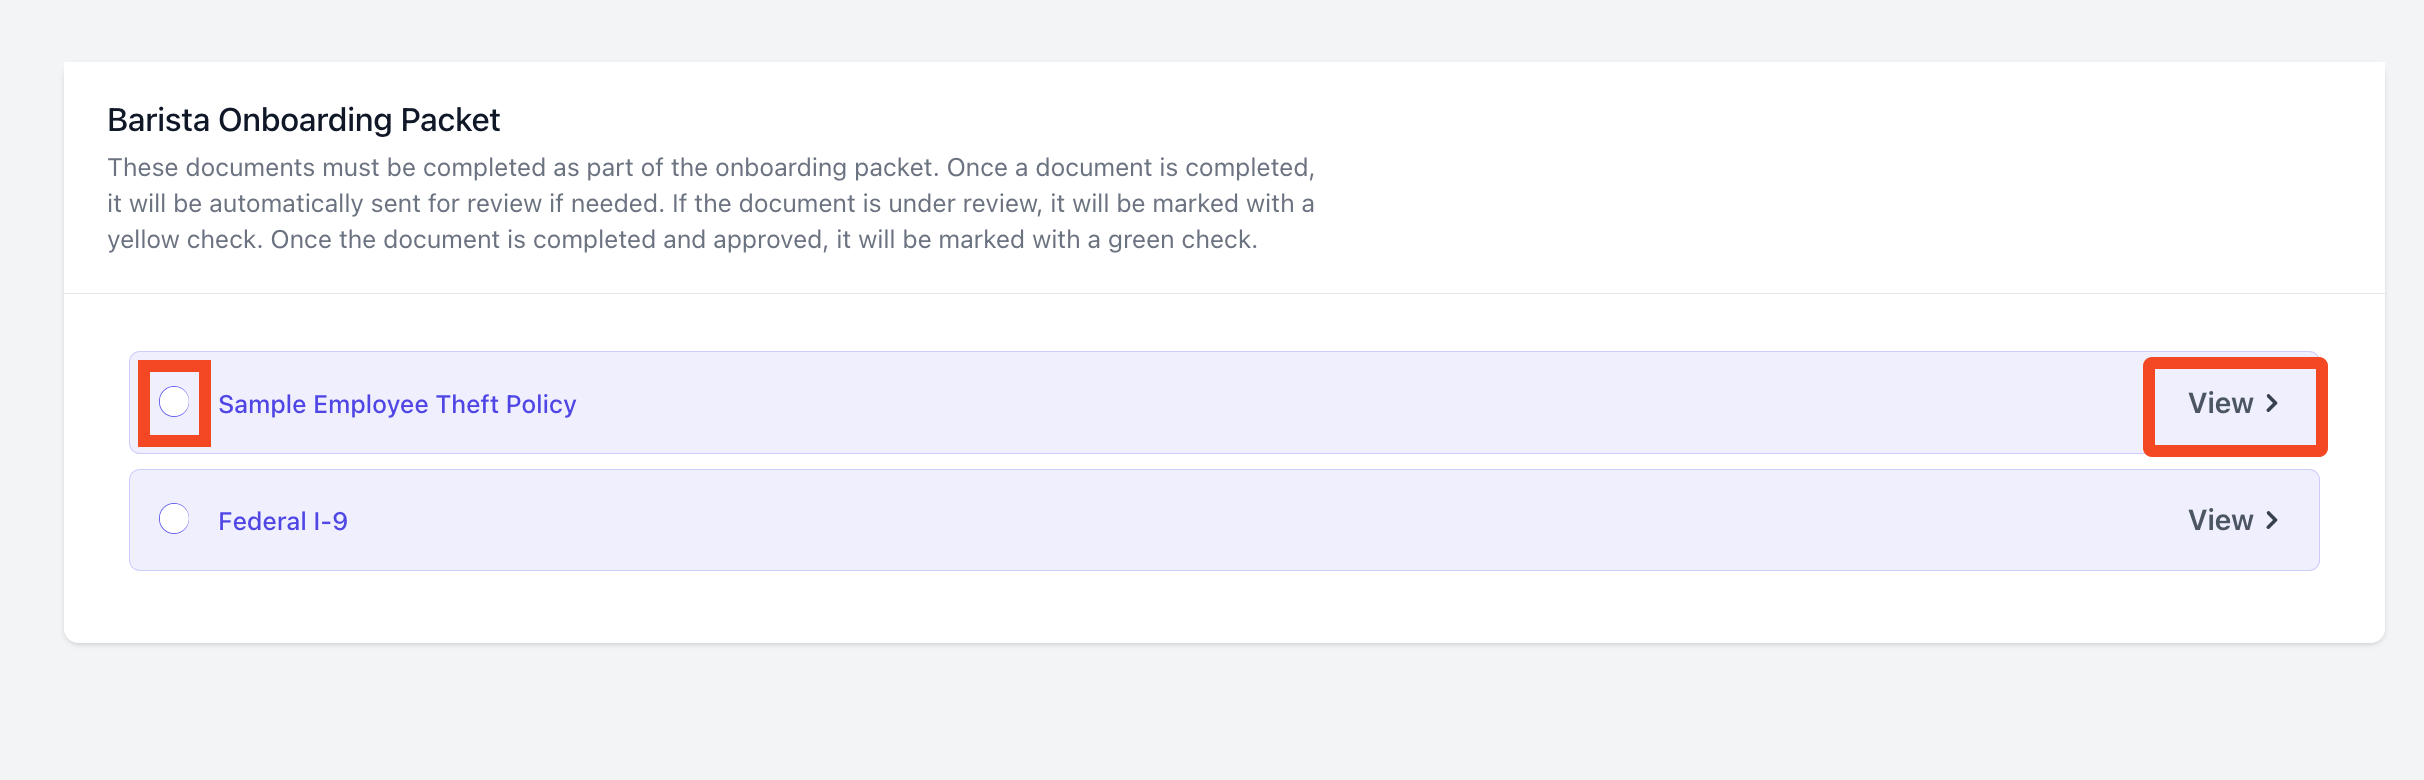Expand Theft Policy using its right arrow
Screen dimensions: 2424x780
(2272, 403)
